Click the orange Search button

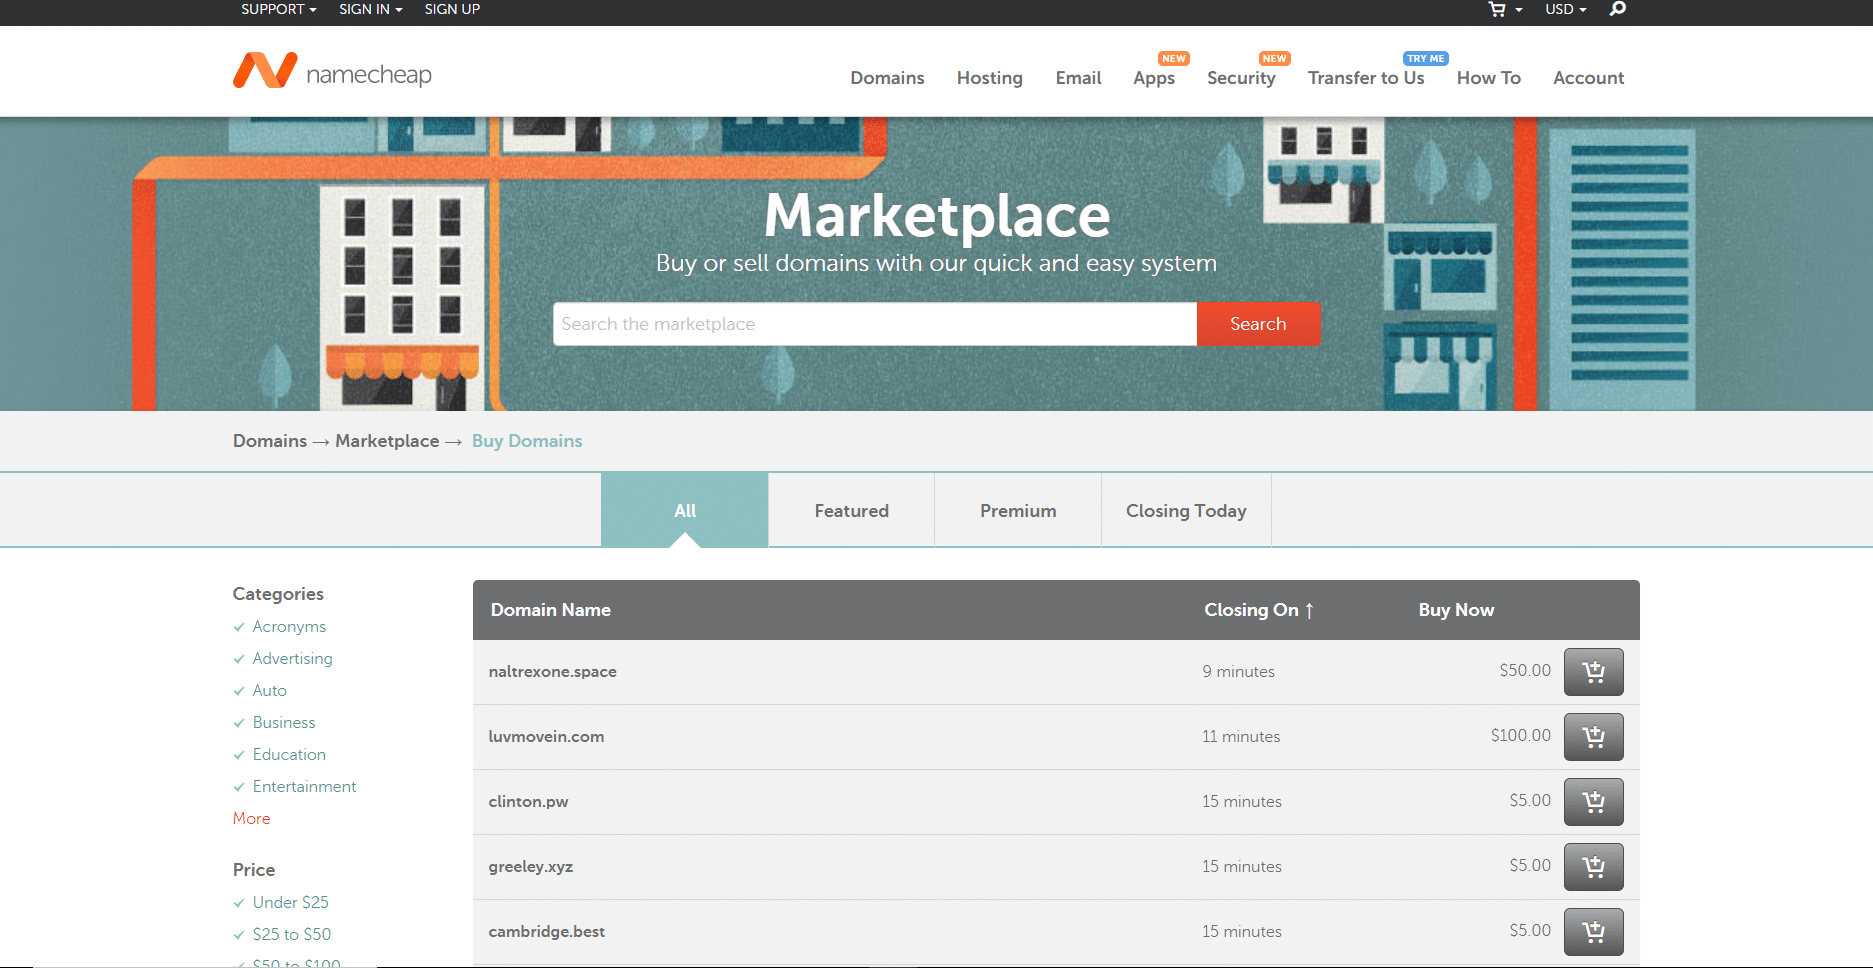point(1258,324)
